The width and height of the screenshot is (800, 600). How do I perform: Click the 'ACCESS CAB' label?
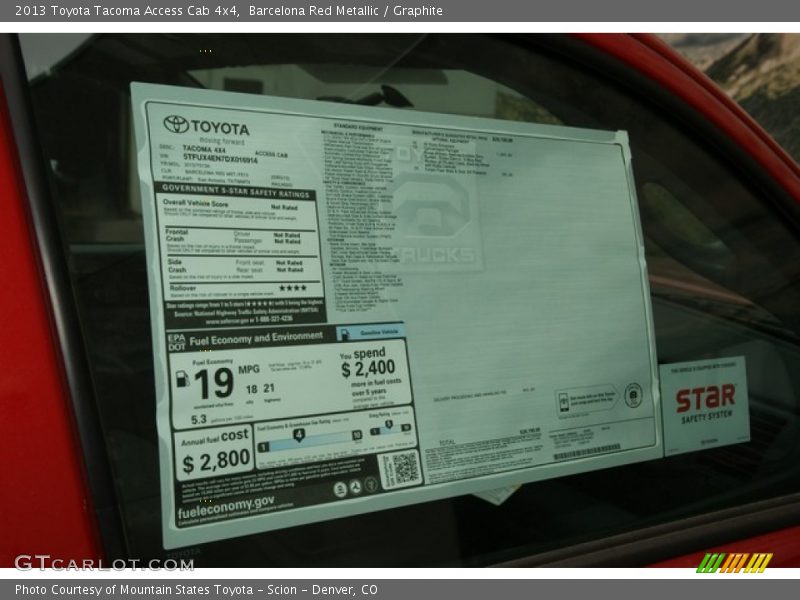(x=271, y=155)
